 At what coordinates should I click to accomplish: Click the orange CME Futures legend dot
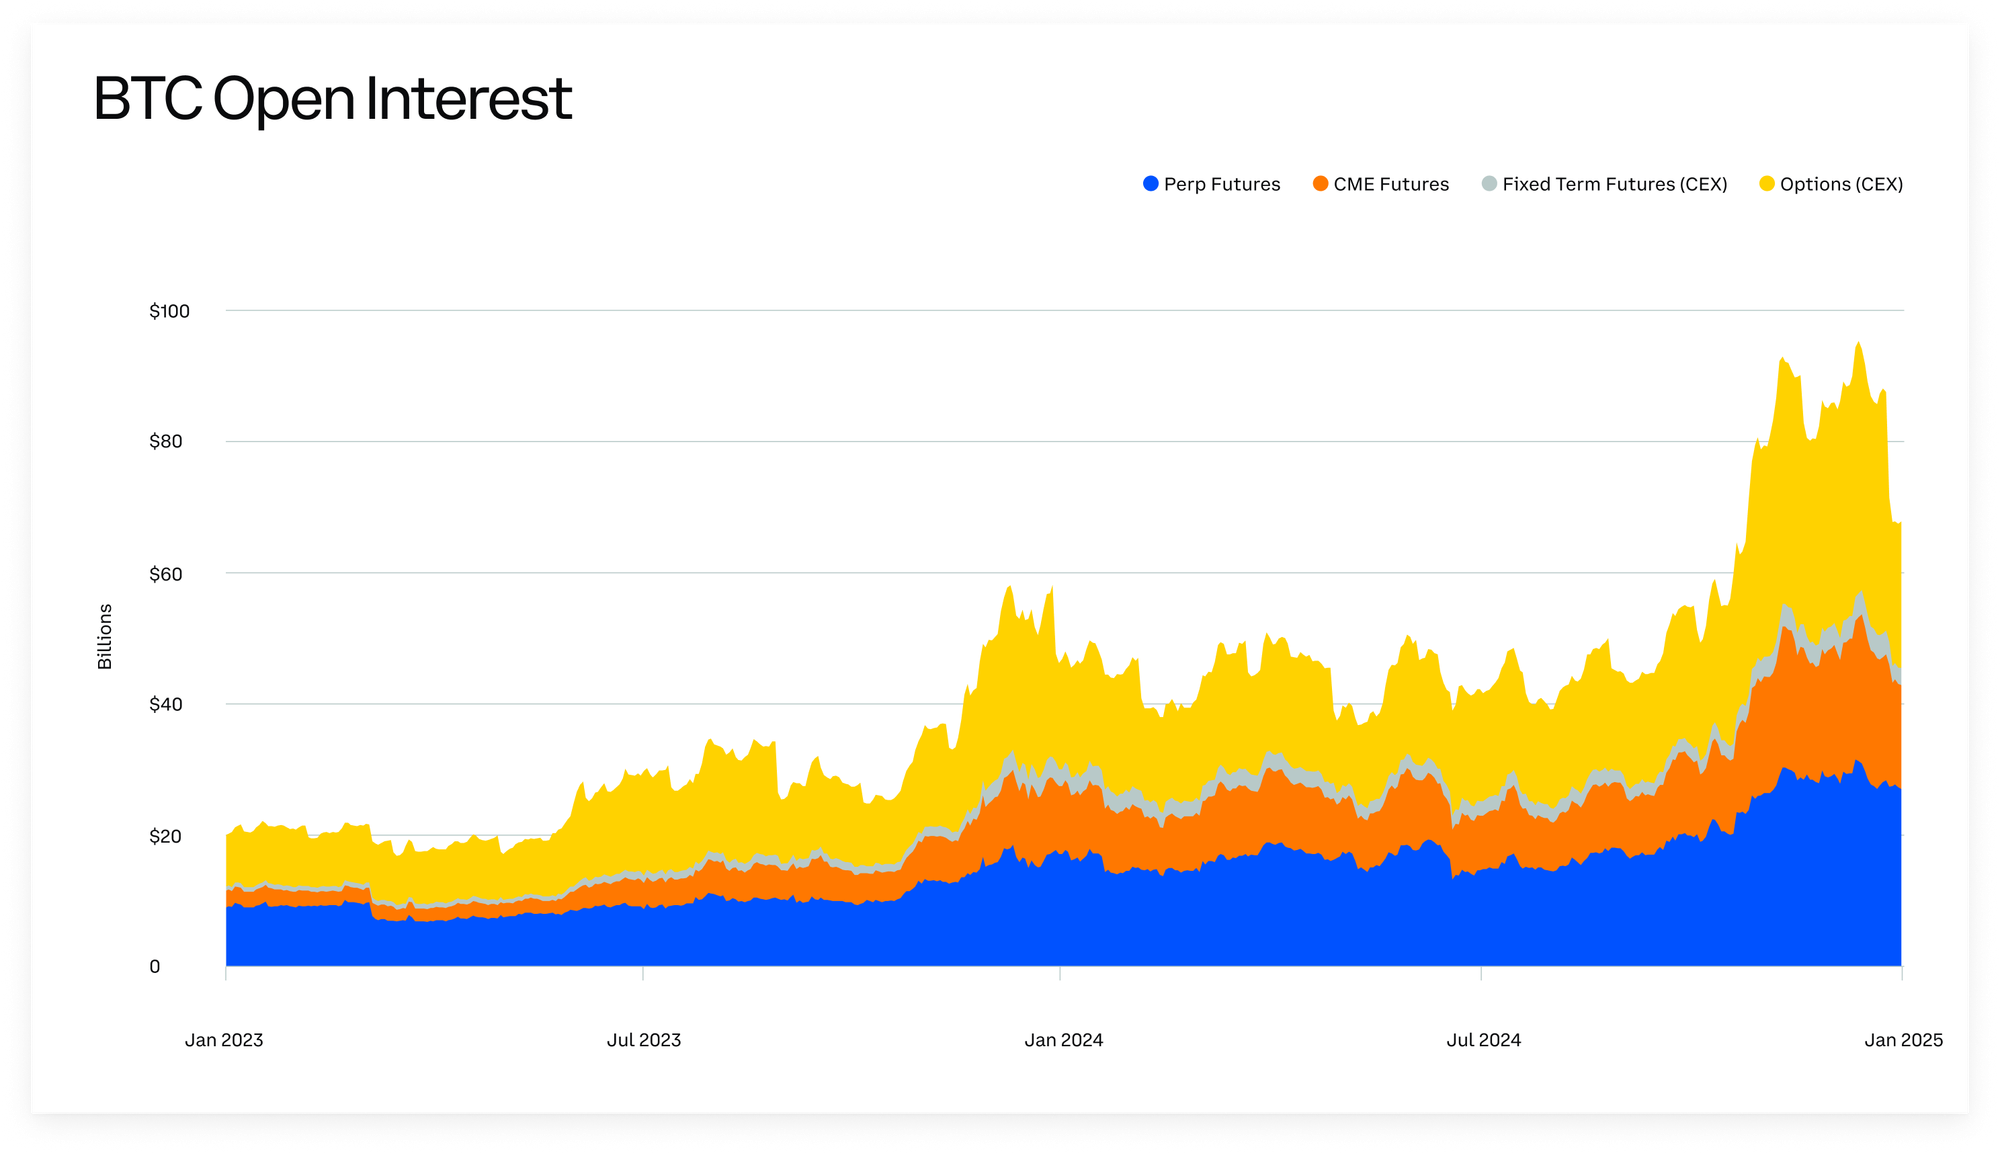[1320, 184]
